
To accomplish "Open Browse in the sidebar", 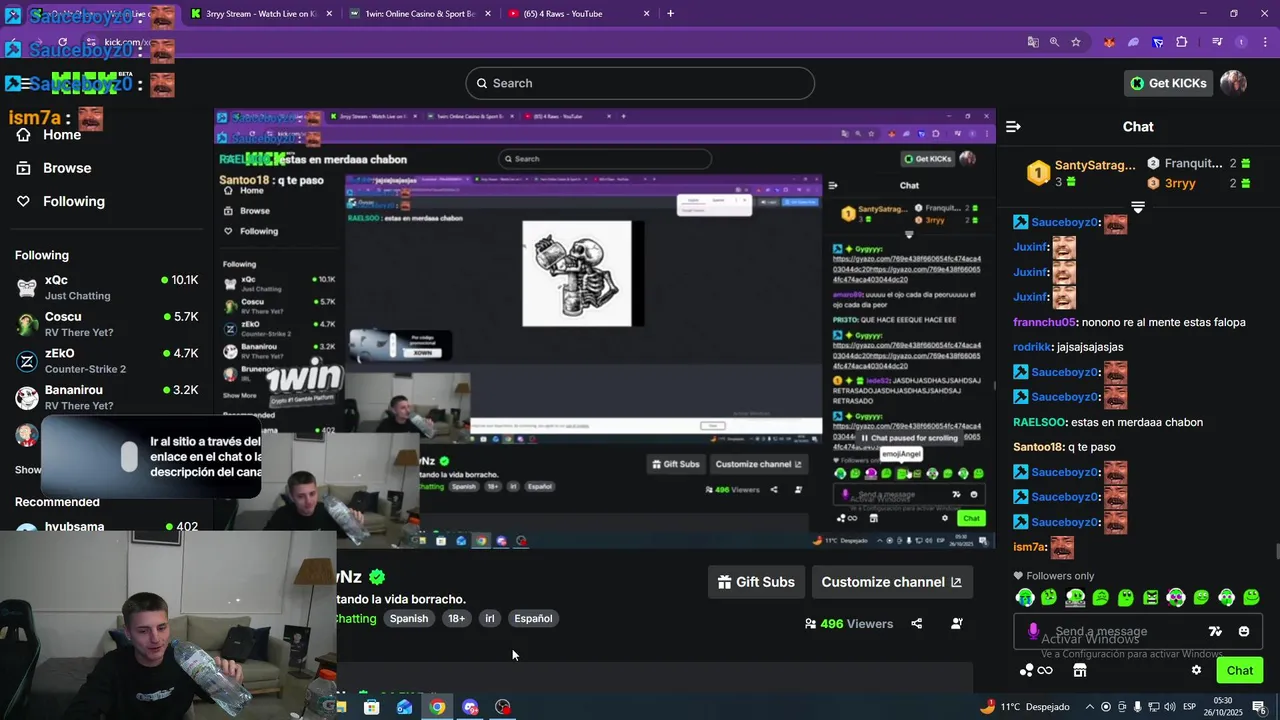I will (67, 168).
